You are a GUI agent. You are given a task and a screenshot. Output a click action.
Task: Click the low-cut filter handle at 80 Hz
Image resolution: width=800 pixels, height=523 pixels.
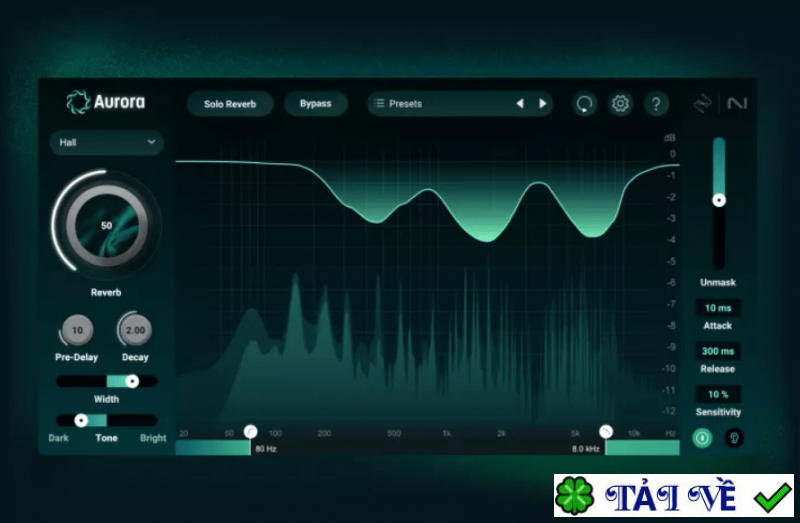251,432
